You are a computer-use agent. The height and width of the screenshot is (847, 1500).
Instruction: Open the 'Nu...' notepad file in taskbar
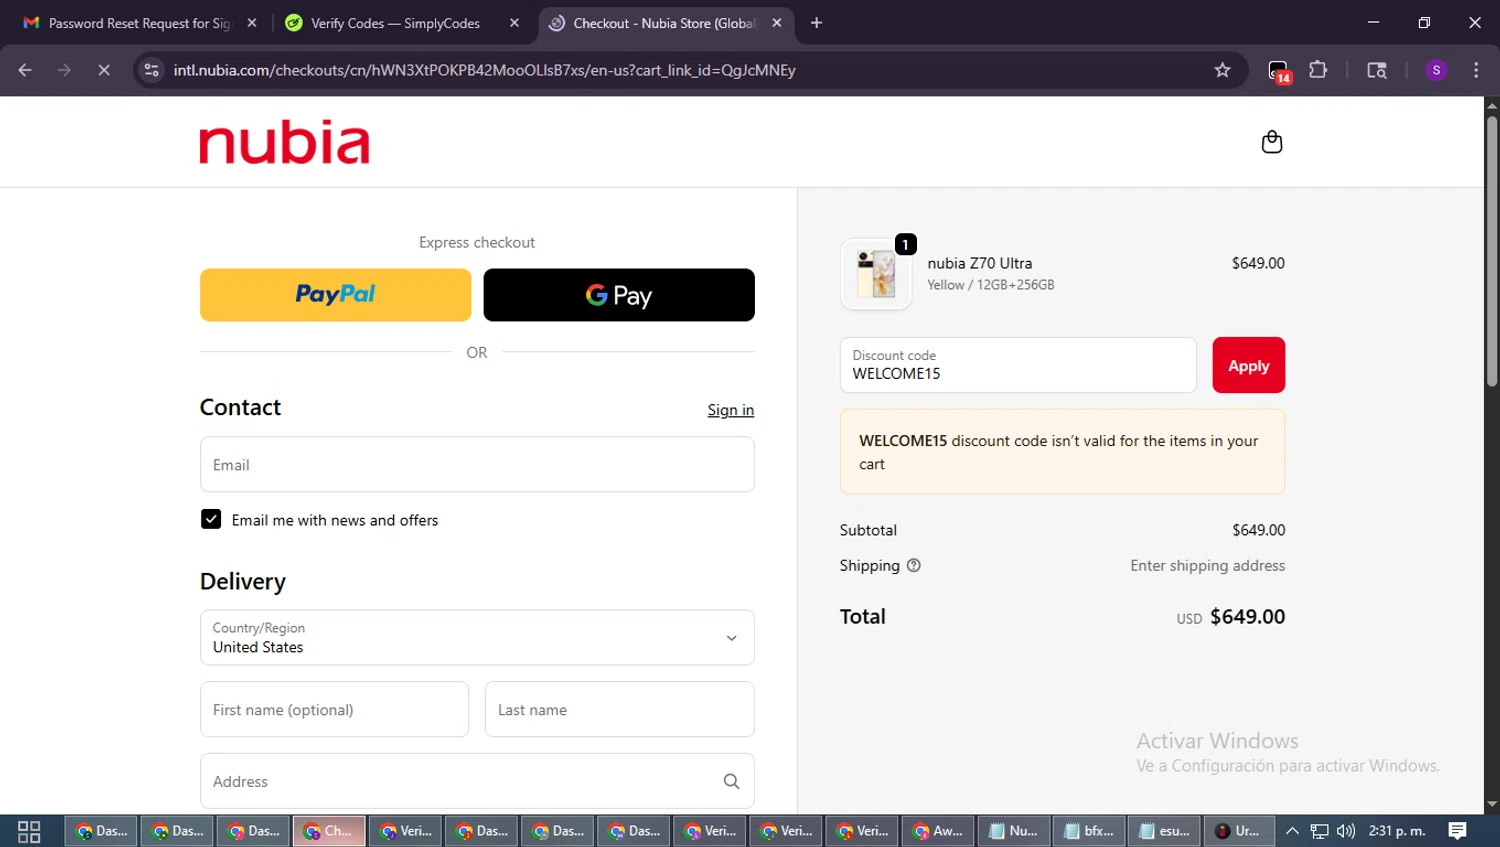(1013, 831)
